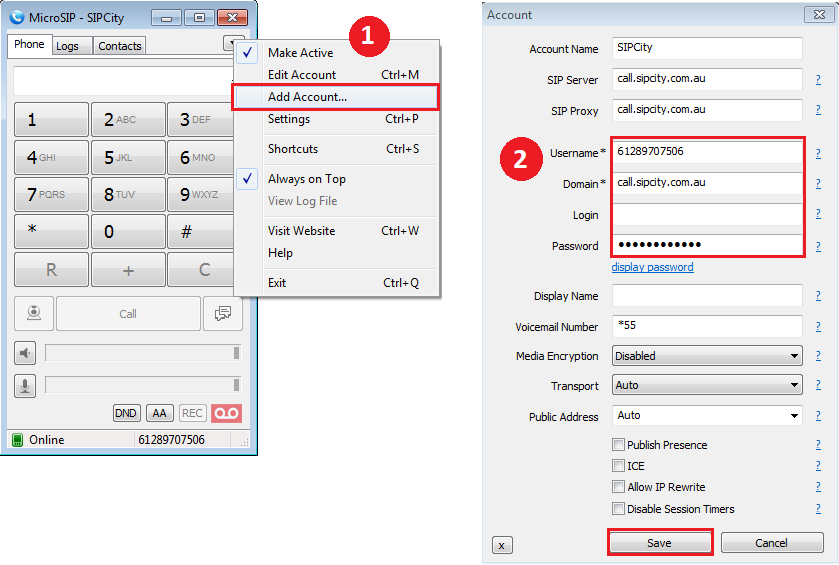Viewport: 839px width, 565px height.
Task: Click the green Online status icon
Action: tap(18, 440)
